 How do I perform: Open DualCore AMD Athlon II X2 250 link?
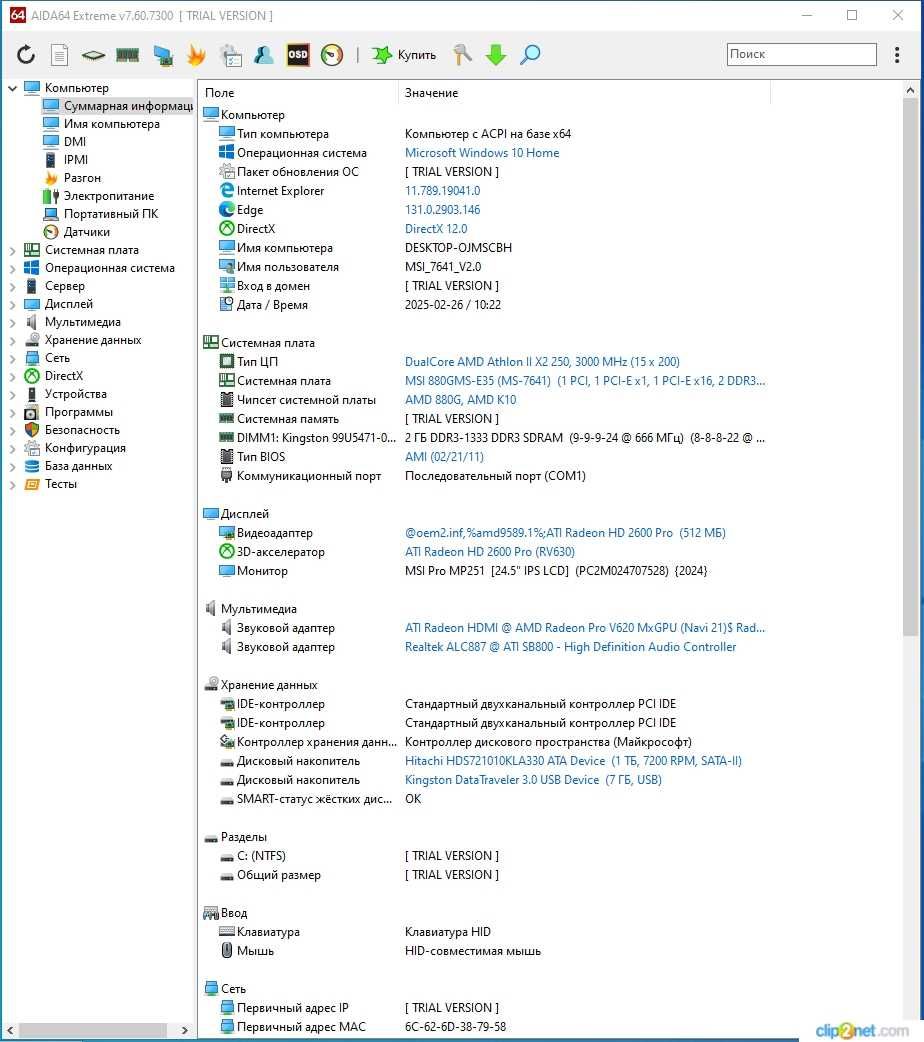[542, 362]
